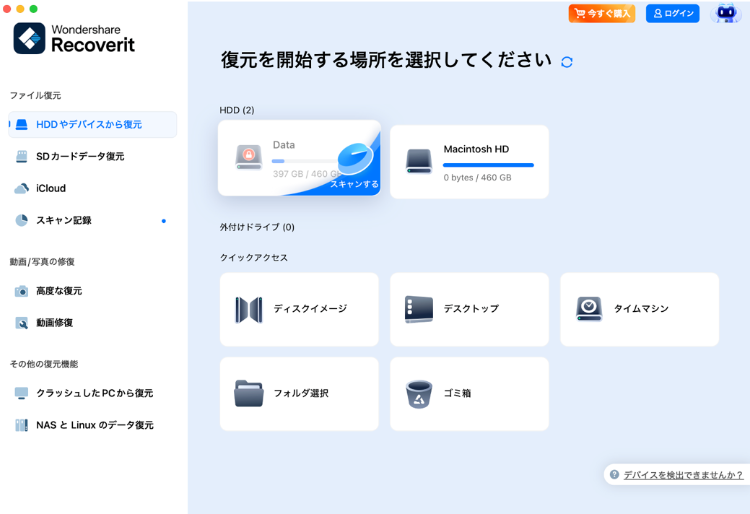This screenshot has width=750, height=514.
Task: Click the question mark help icon
Action: pos(615,474)
